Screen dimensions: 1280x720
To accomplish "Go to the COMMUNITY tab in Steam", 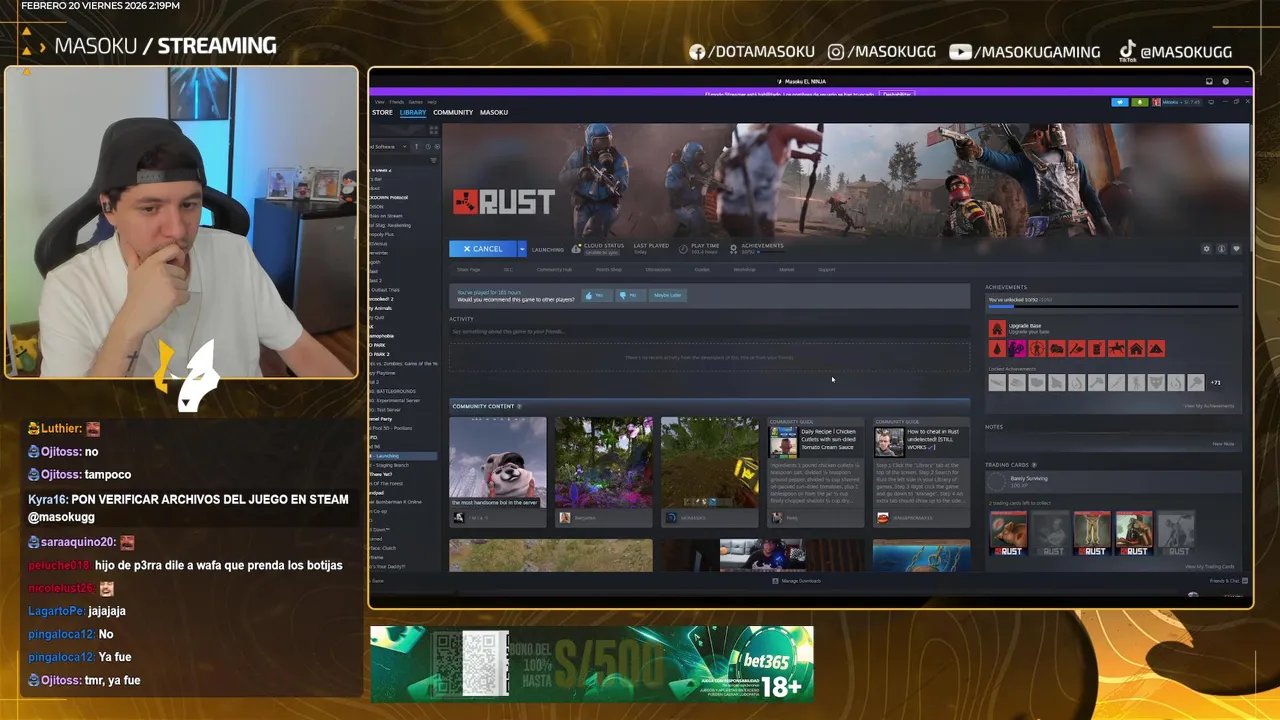I will coord(453,112).
